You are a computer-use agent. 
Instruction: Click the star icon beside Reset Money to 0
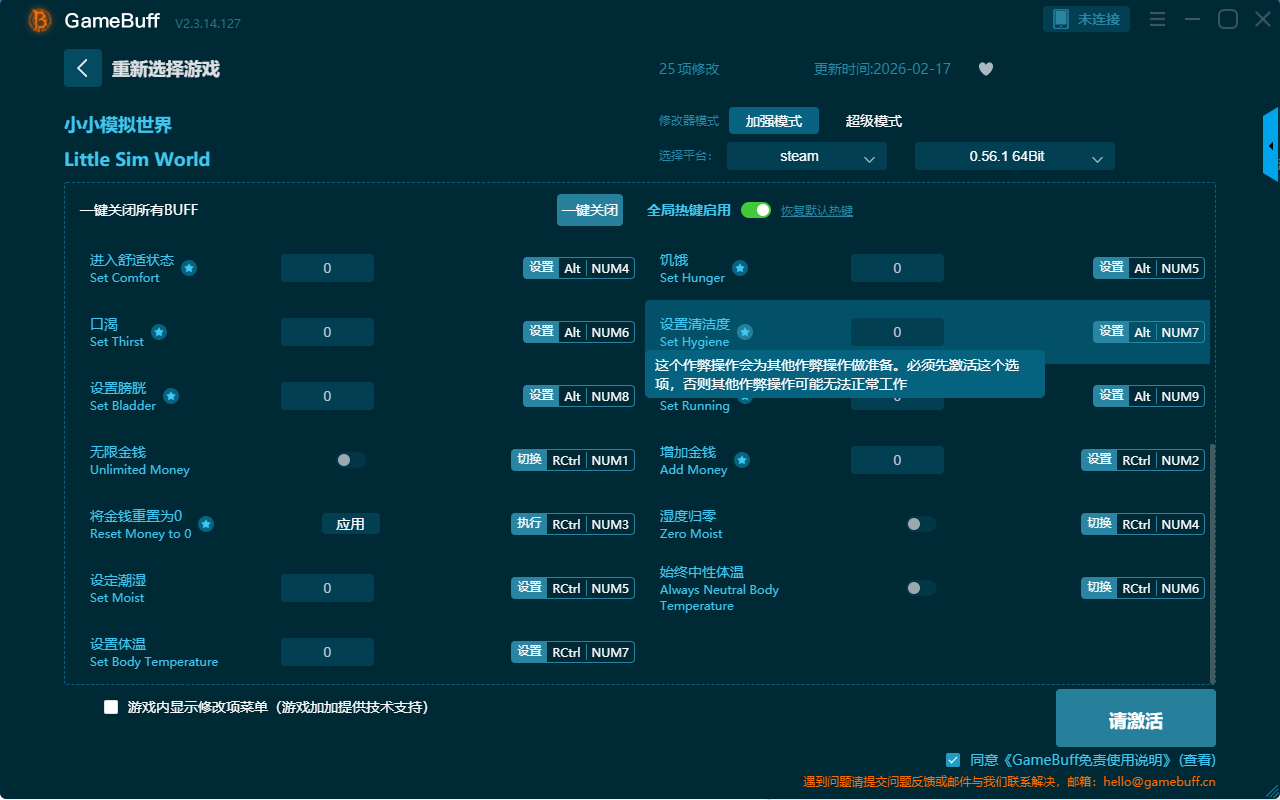206,524
